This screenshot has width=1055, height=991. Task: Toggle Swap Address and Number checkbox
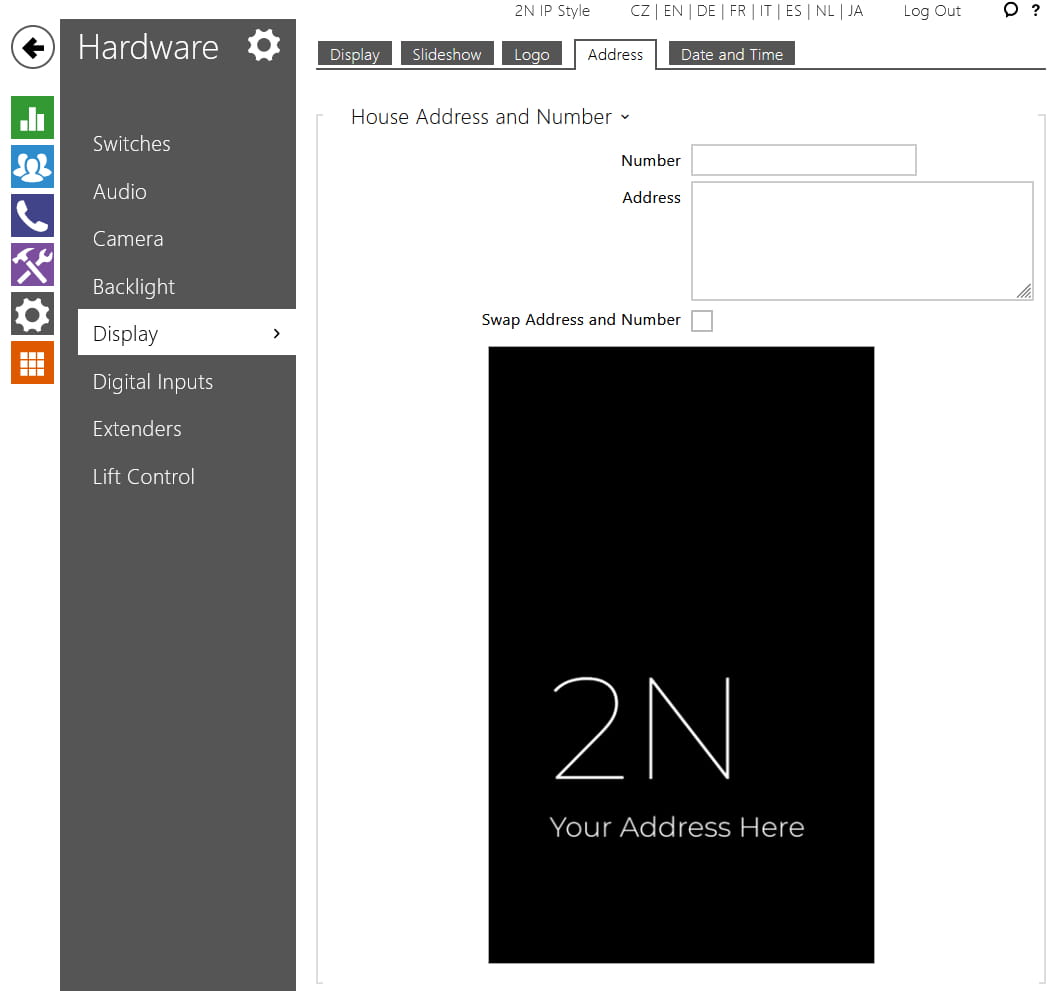click(702, 321)
